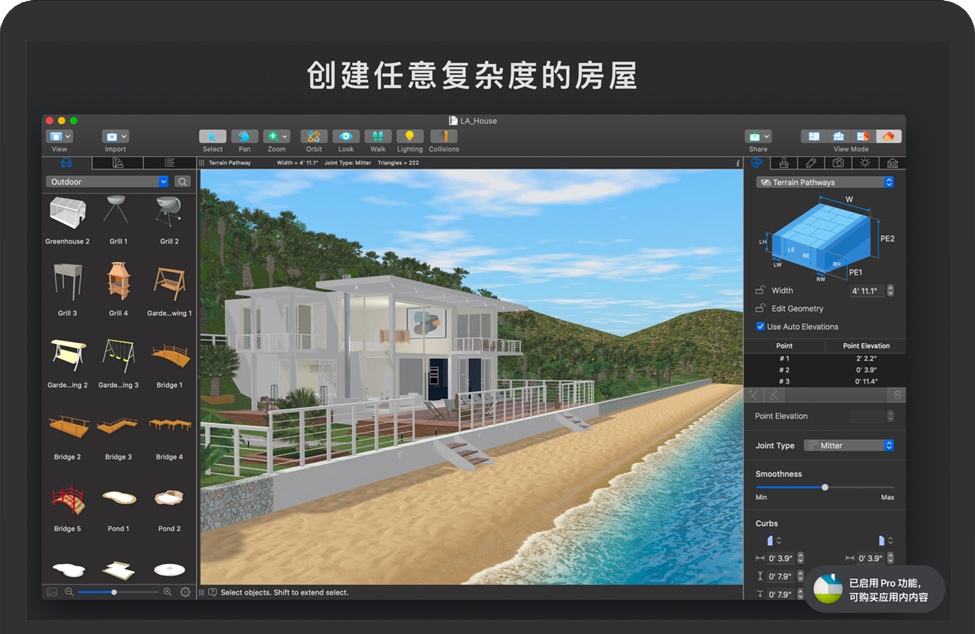Click the info icon on the 3D view header

pos(737,163)
